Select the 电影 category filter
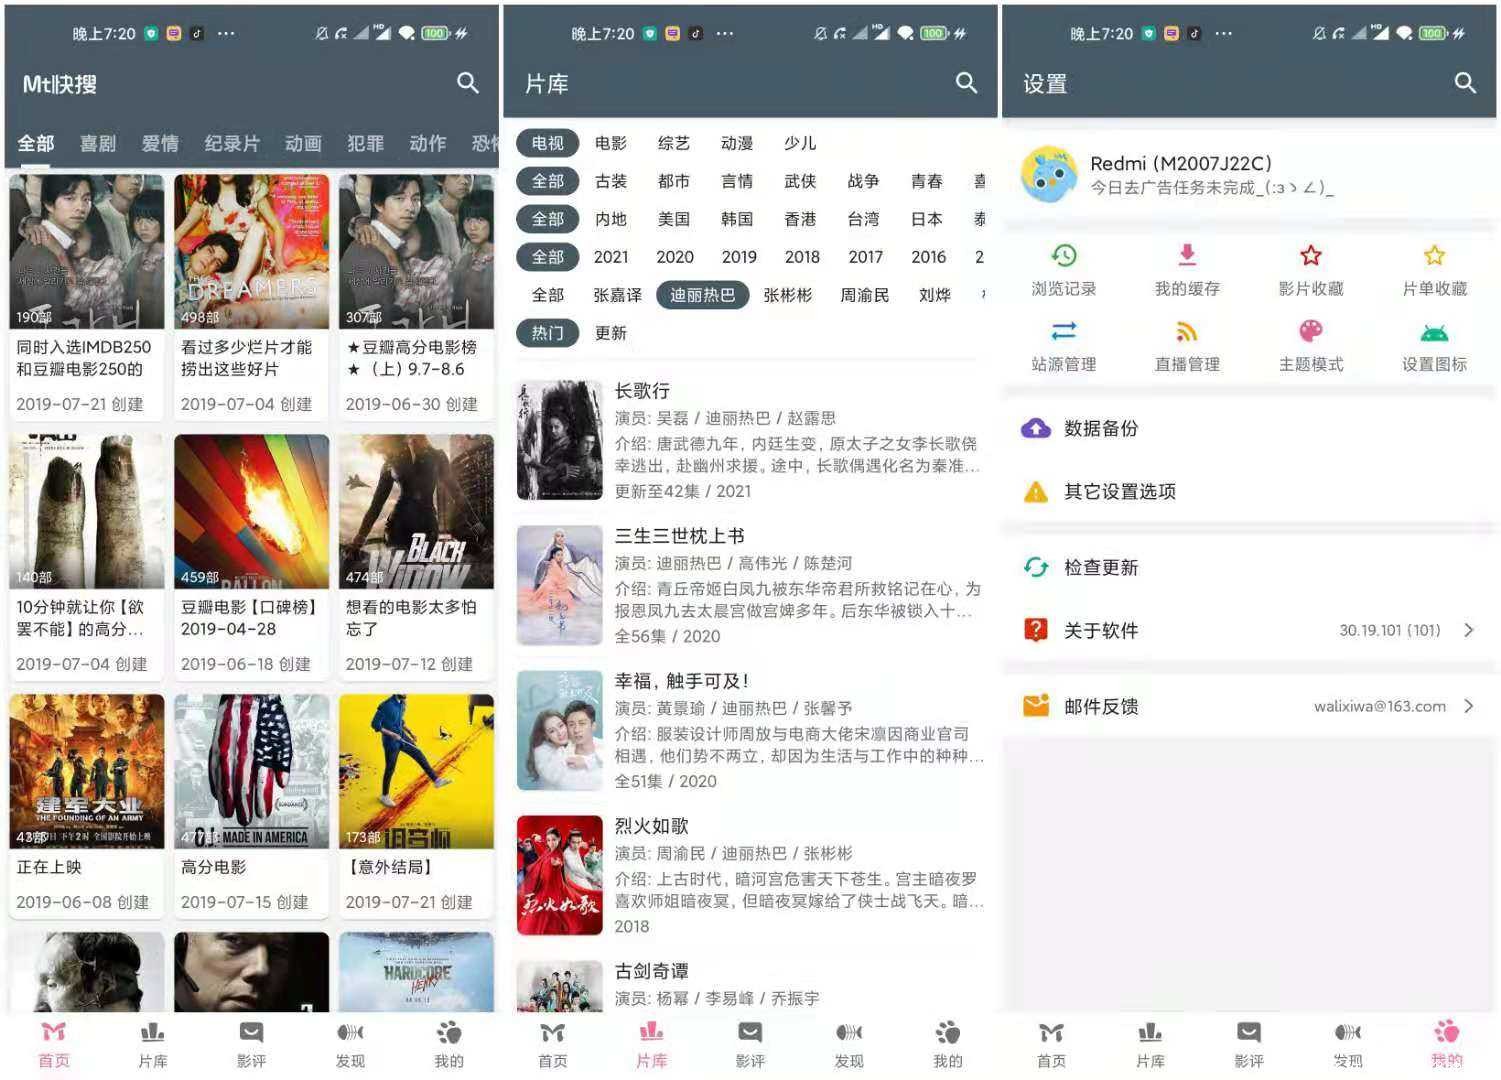This screenshot has width=1501, height=1080. click(611, 143)
